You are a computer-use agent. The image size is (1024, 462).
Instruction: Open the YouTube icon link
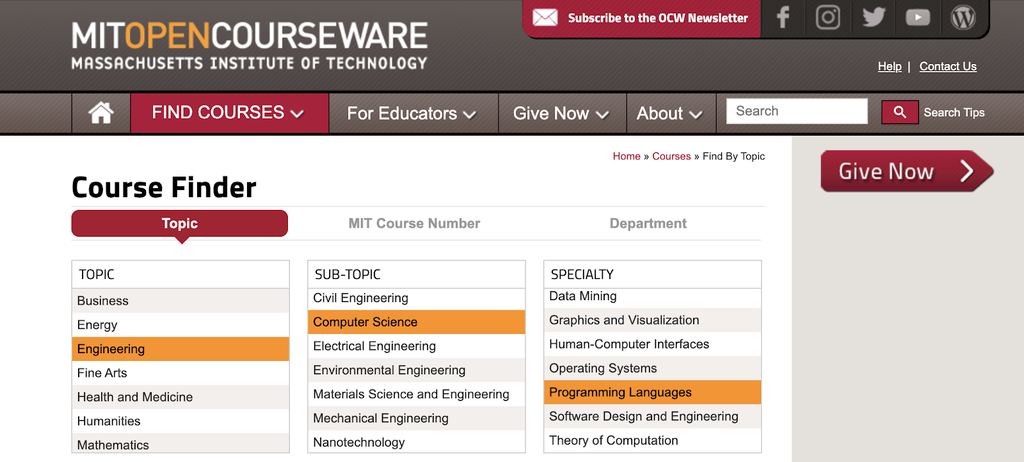pos(918,17)
